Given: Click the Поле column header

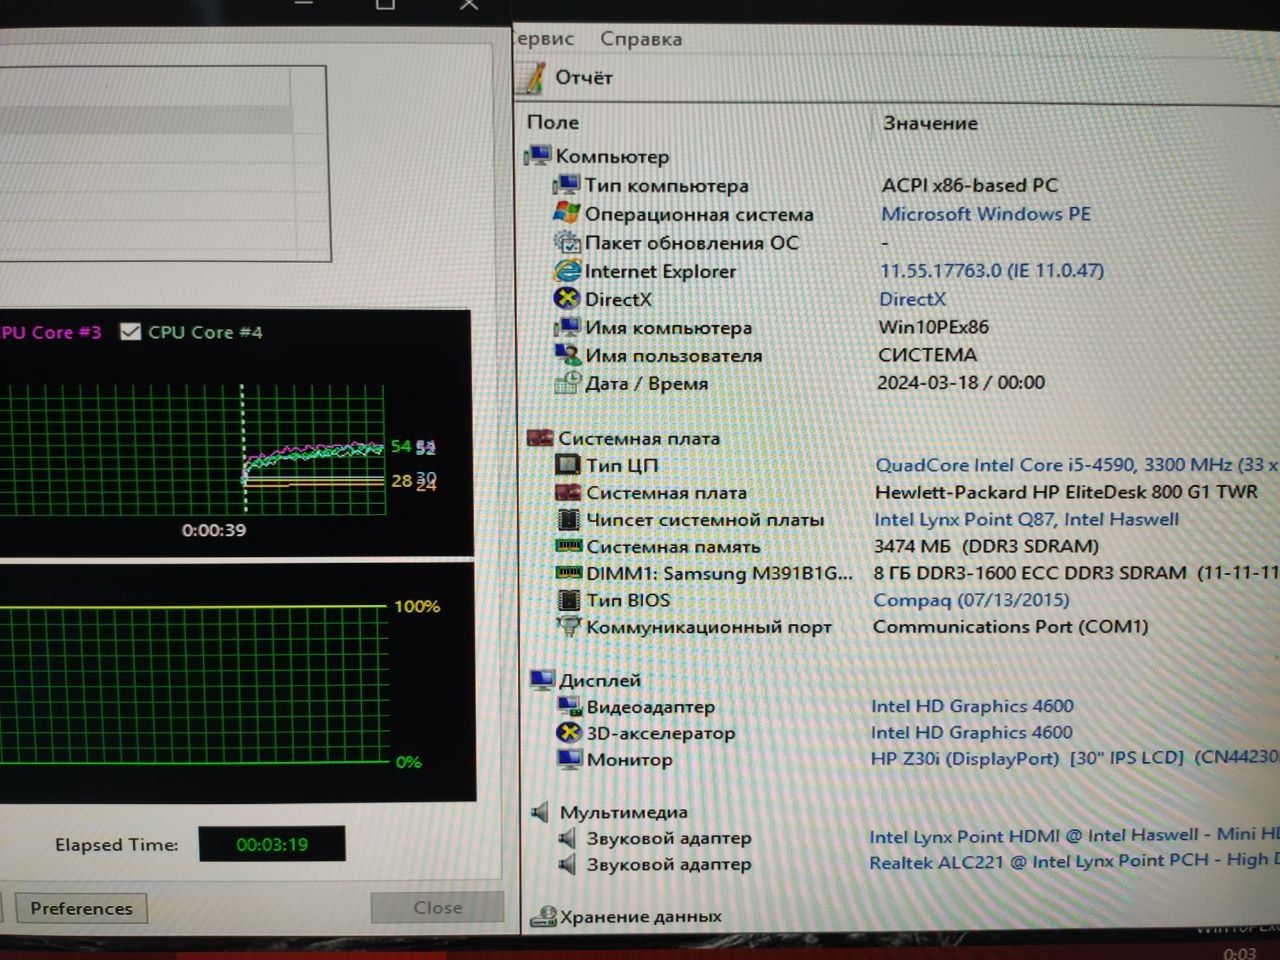Looking at the screenshot, I should click(553, 122).
